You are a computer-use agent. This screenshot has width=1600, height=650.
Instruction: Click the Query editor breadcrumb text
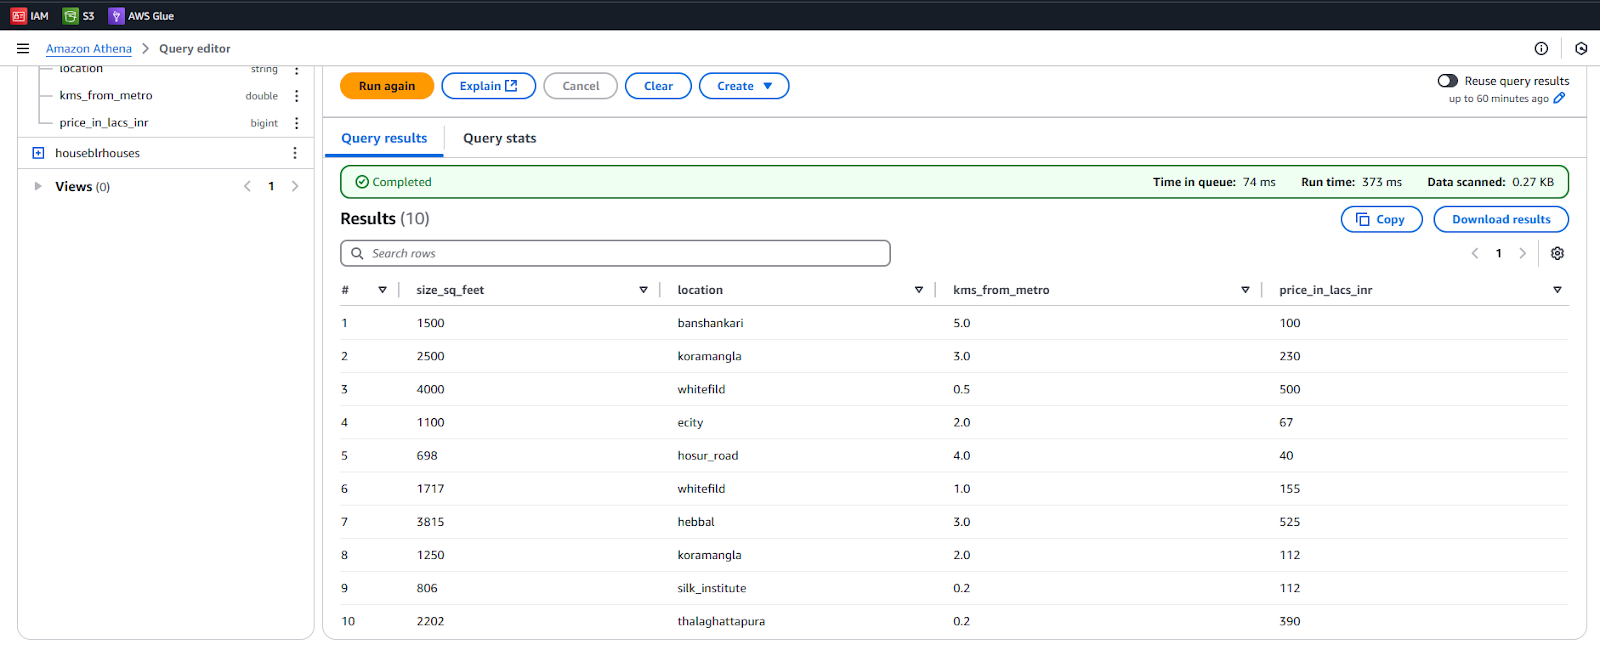click(194, 48)
